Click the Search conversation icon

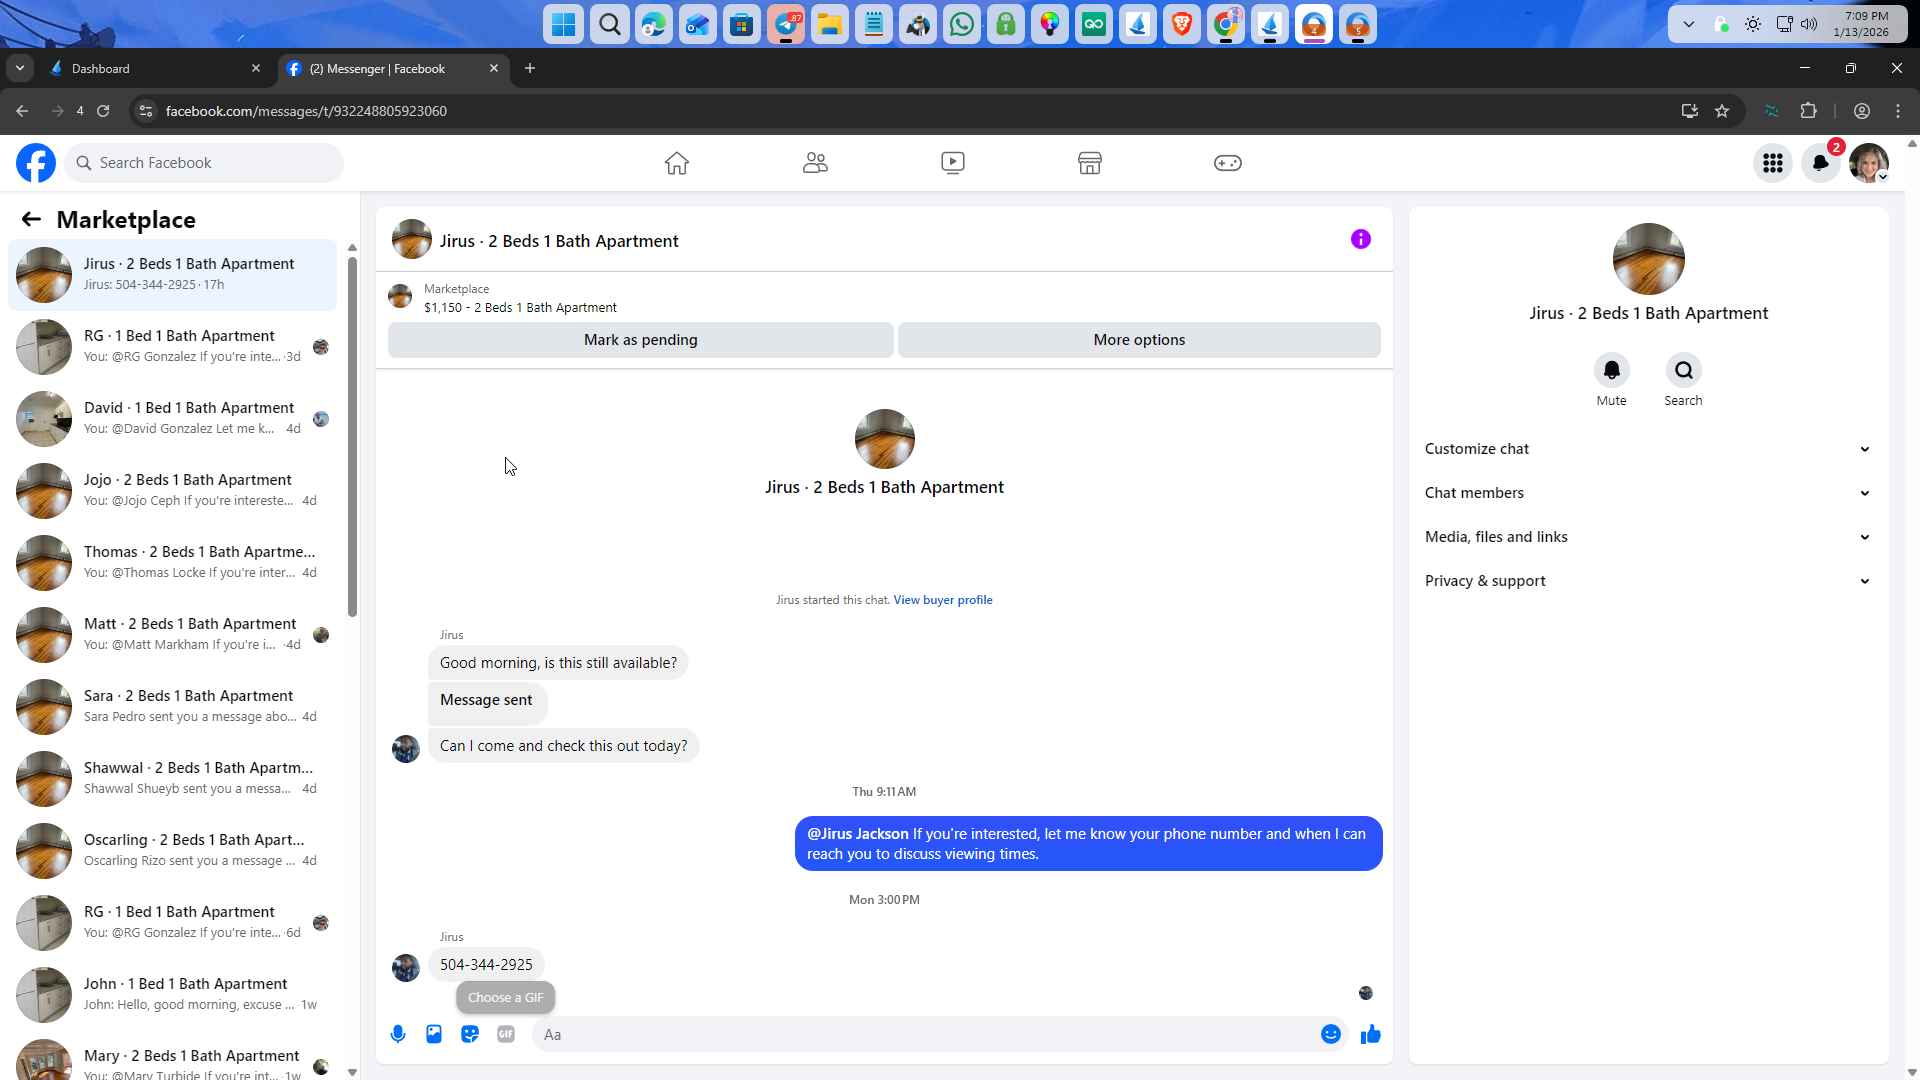pyautogui.click(x=1683, y=370)
